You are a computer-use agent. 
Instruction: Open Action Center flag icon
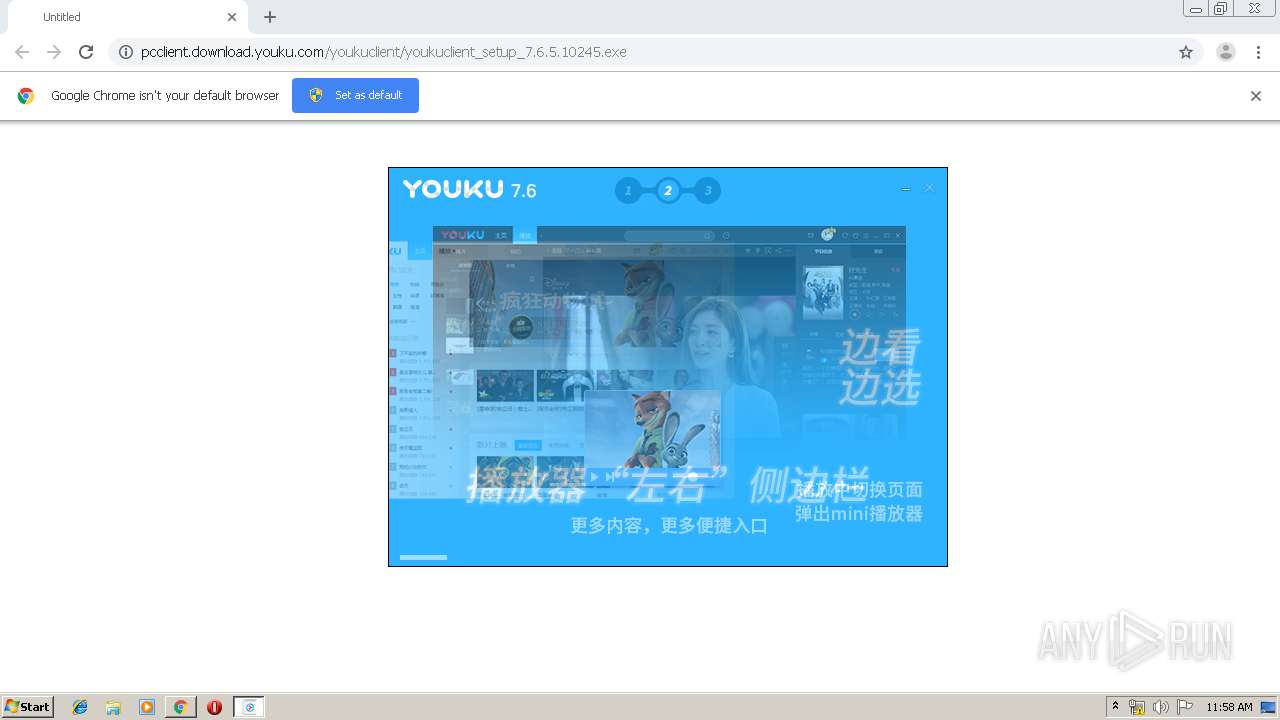[x=1185, y=707]
